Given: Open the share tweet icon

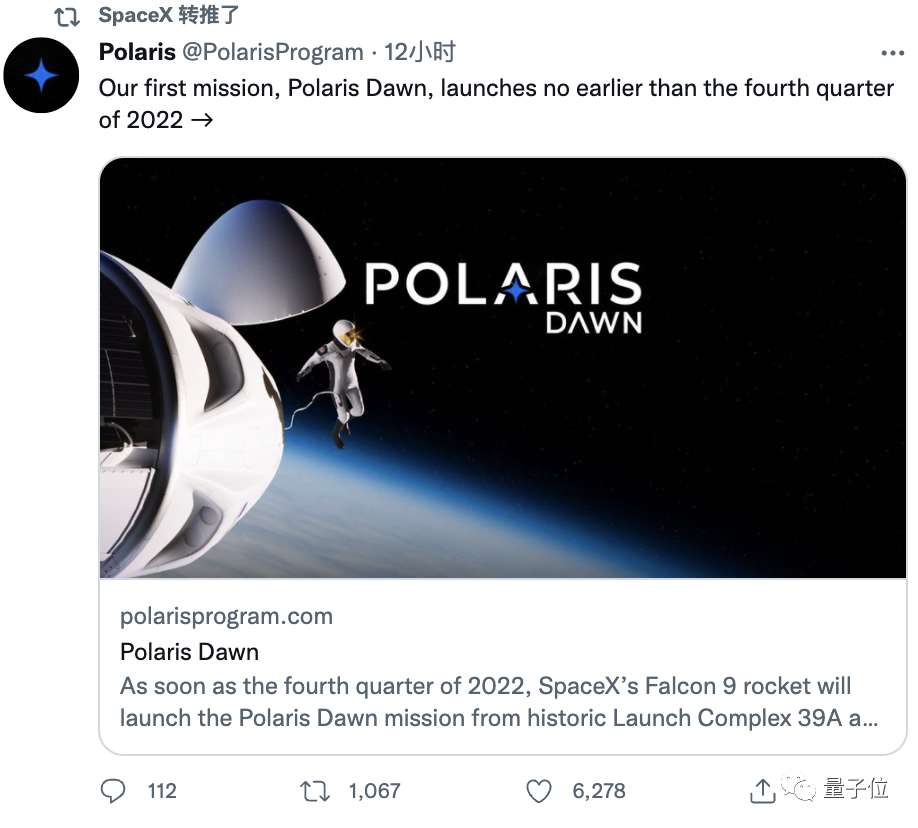Looking at the screenshot, I should click(762, 791).
